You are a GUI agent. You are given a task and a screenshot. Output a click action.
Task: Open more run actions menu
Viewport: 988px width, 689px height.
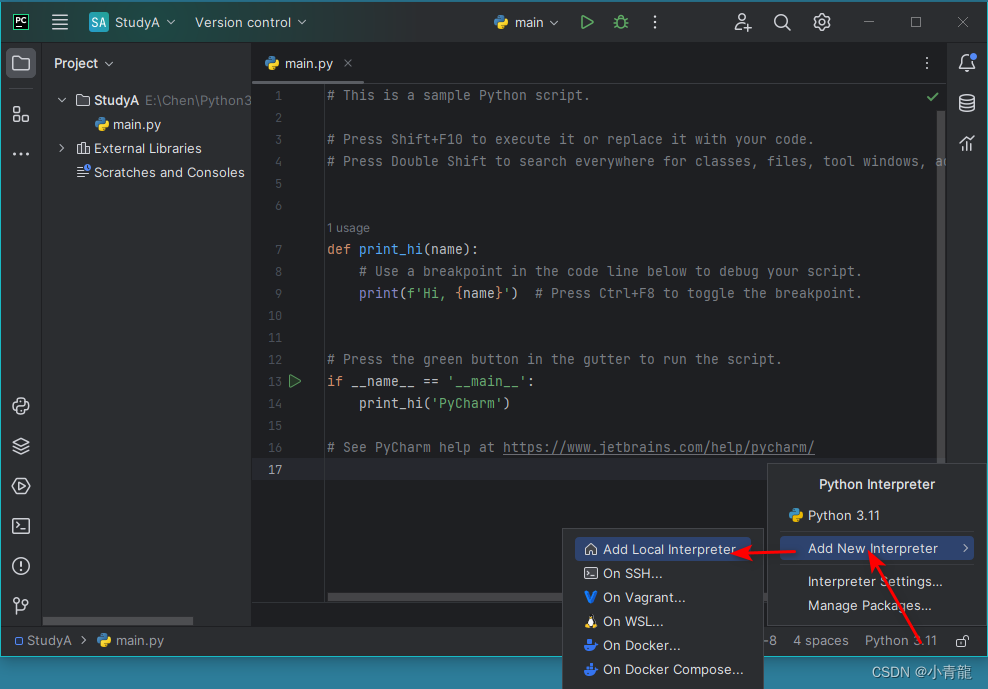655,22
